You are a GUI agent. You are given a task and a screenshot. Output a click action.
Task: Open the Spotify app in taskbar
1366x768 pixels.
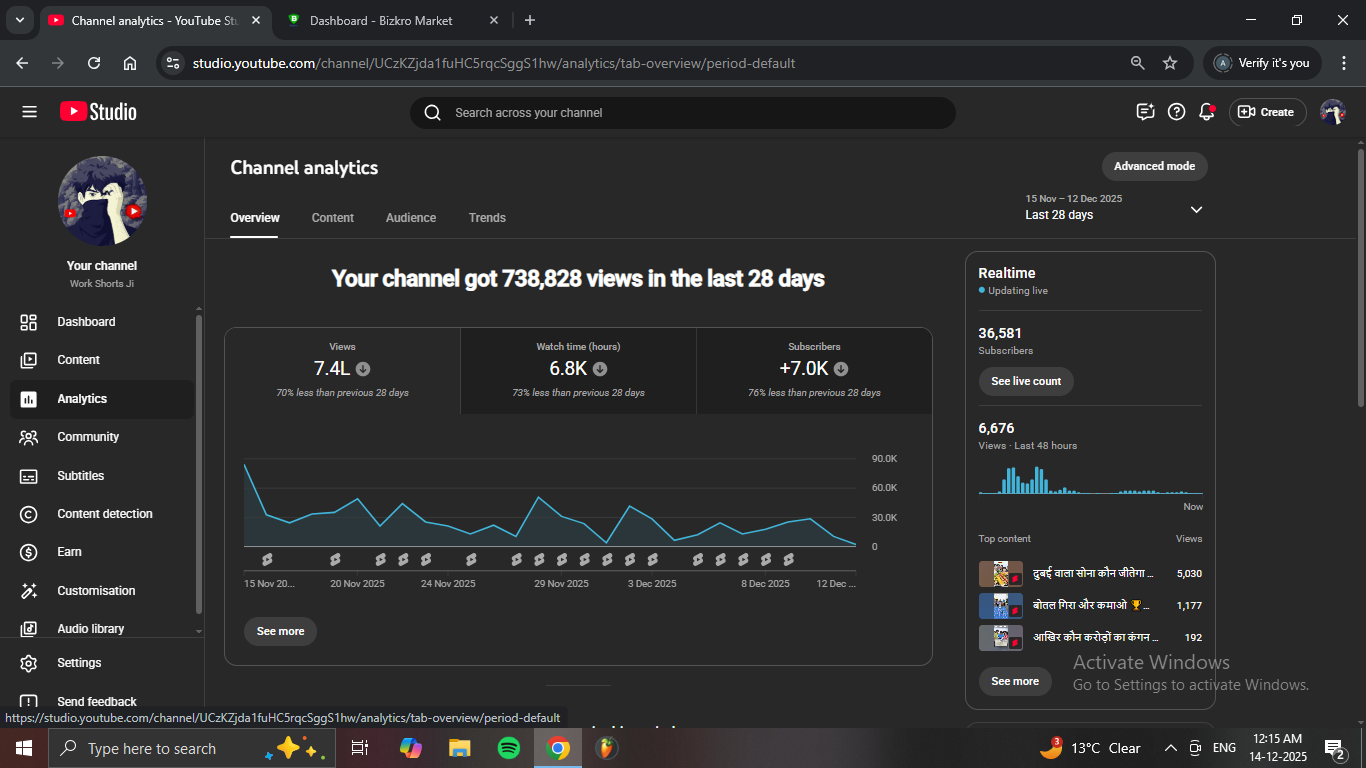[508, 748]
